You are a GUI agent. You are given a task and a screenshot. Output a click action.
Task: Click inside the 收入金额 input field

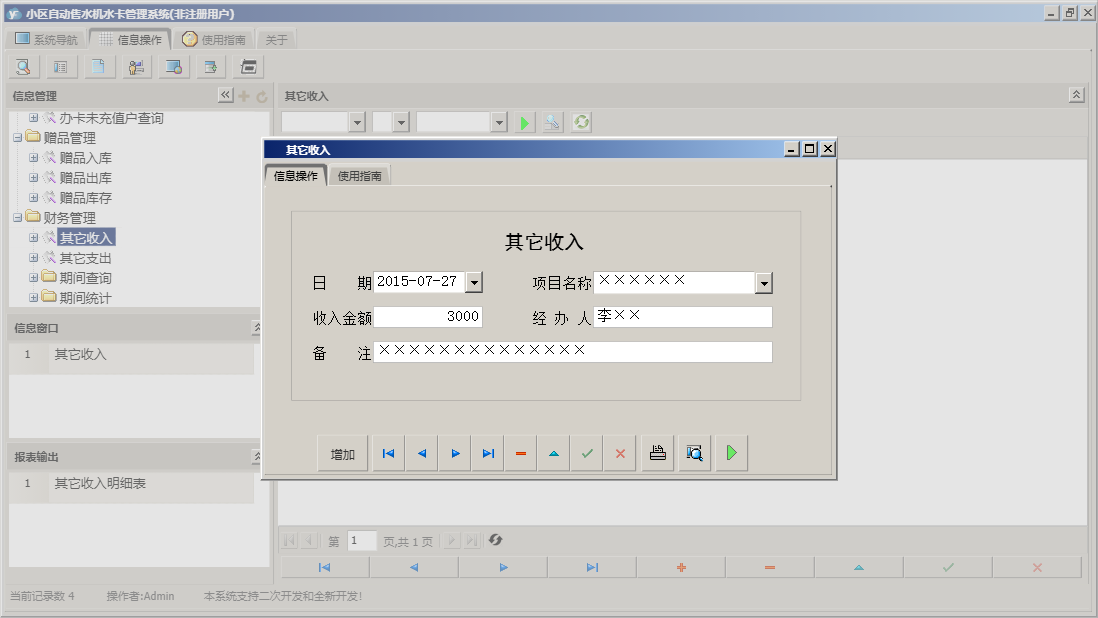430,316
